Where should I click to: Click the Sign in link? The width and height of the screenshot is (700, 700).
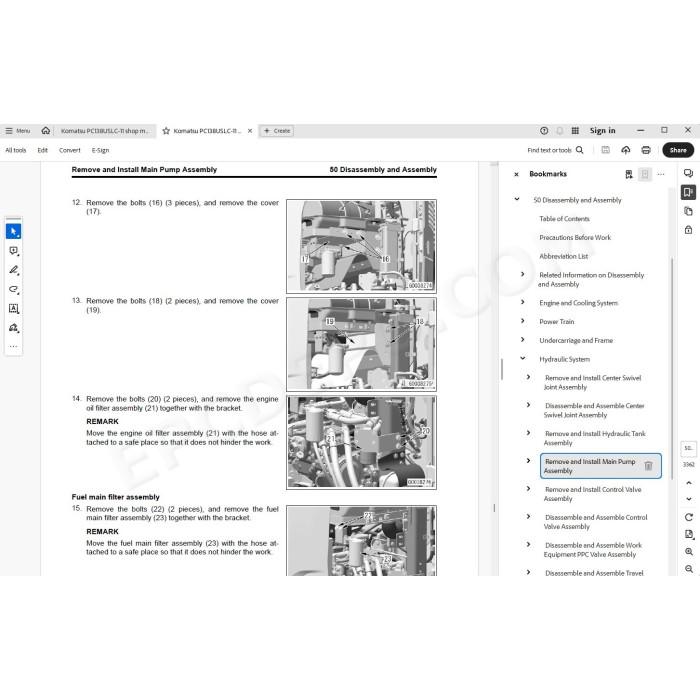(x=602, y=130)
